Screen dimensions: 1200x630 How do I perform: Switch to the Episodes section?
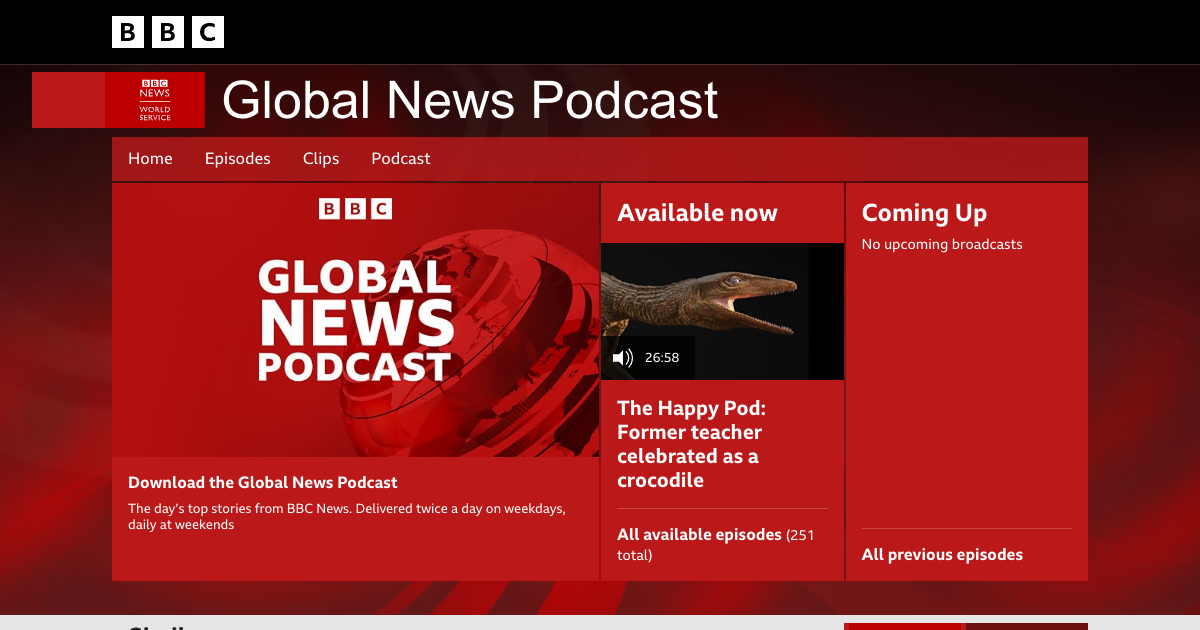tap(237, 158)
